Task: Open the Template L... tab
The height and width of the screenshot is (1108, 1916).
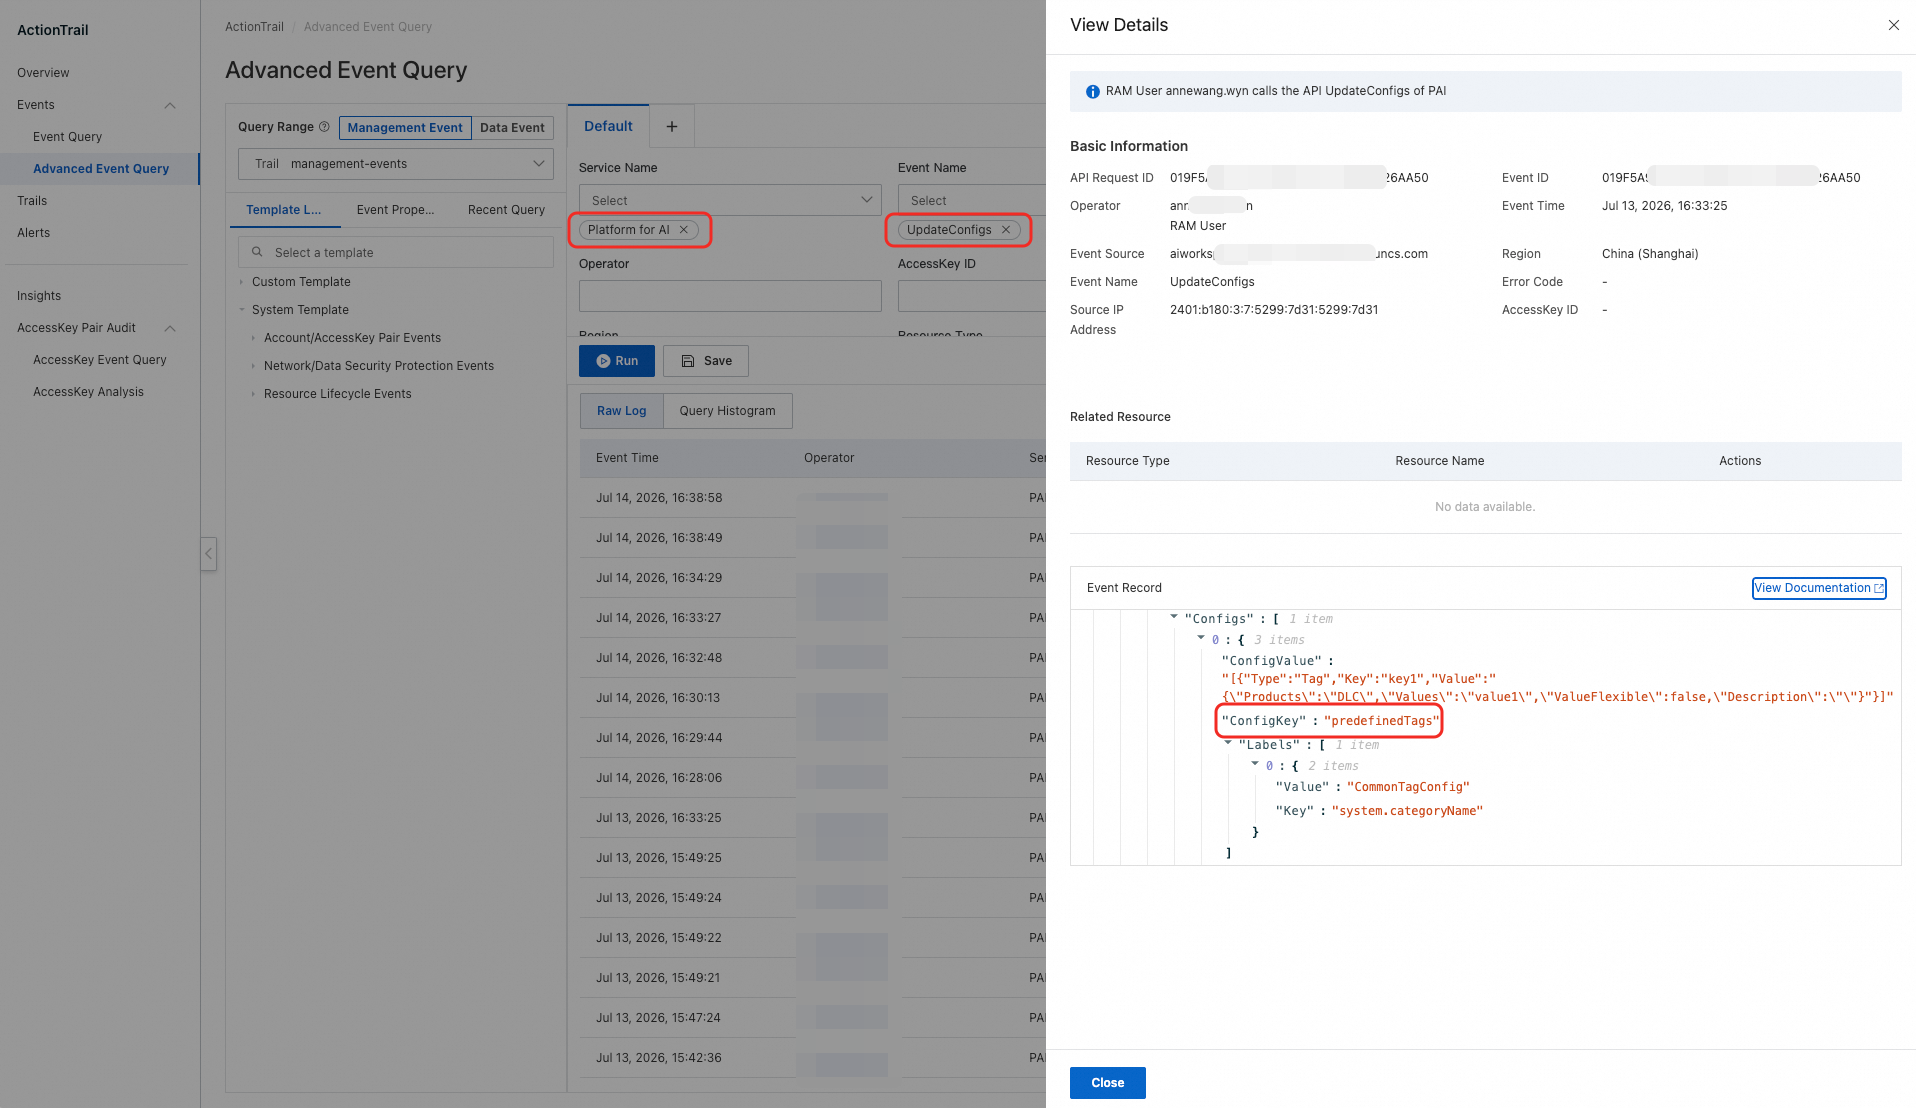Action: coord(284,210)
